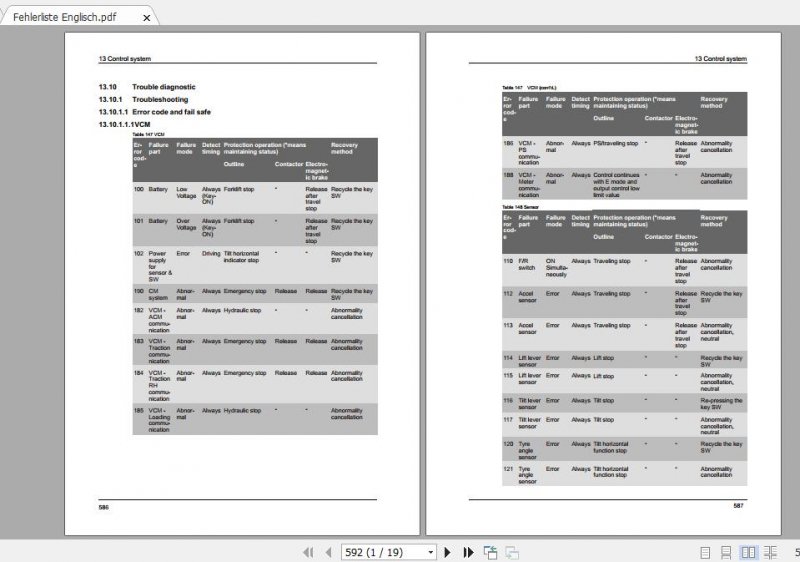Viewport: 800px width, 562px height.
Task: Click 'Over Voltage' failure mode cell
Action: tap(186, 224)
